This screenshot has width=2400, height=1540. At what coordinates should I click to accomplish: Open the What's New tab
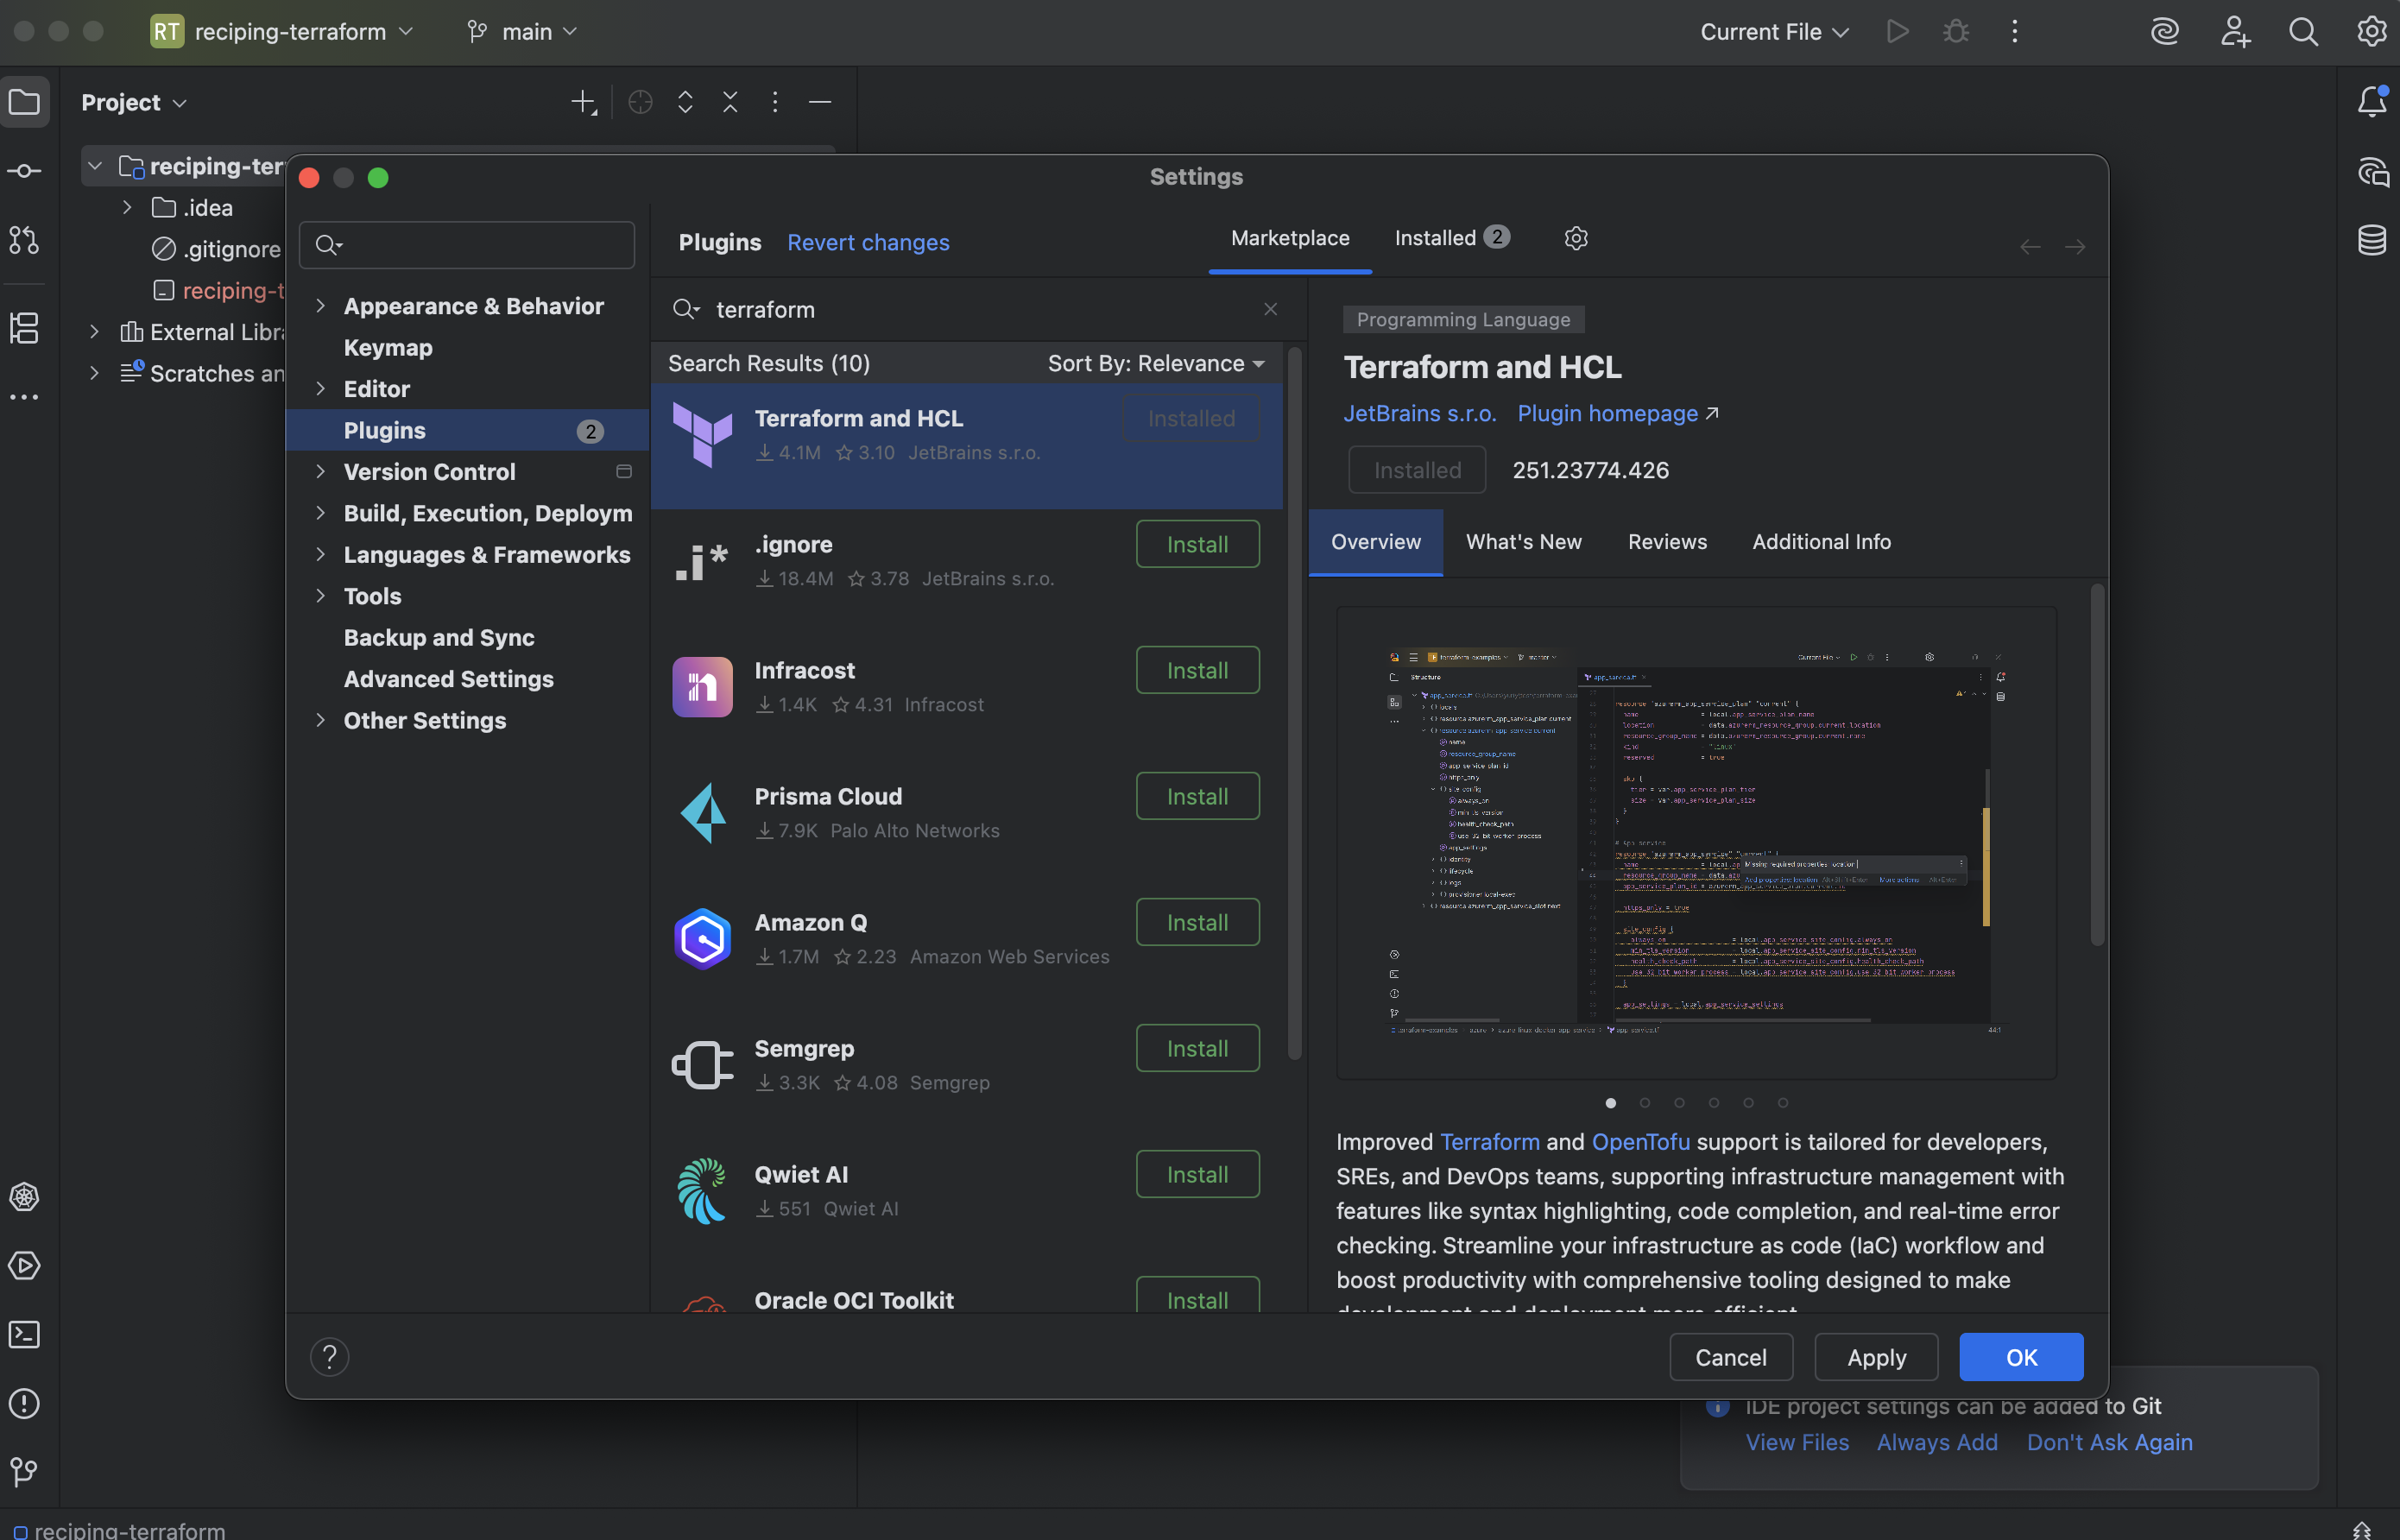tap(1523, 541)
